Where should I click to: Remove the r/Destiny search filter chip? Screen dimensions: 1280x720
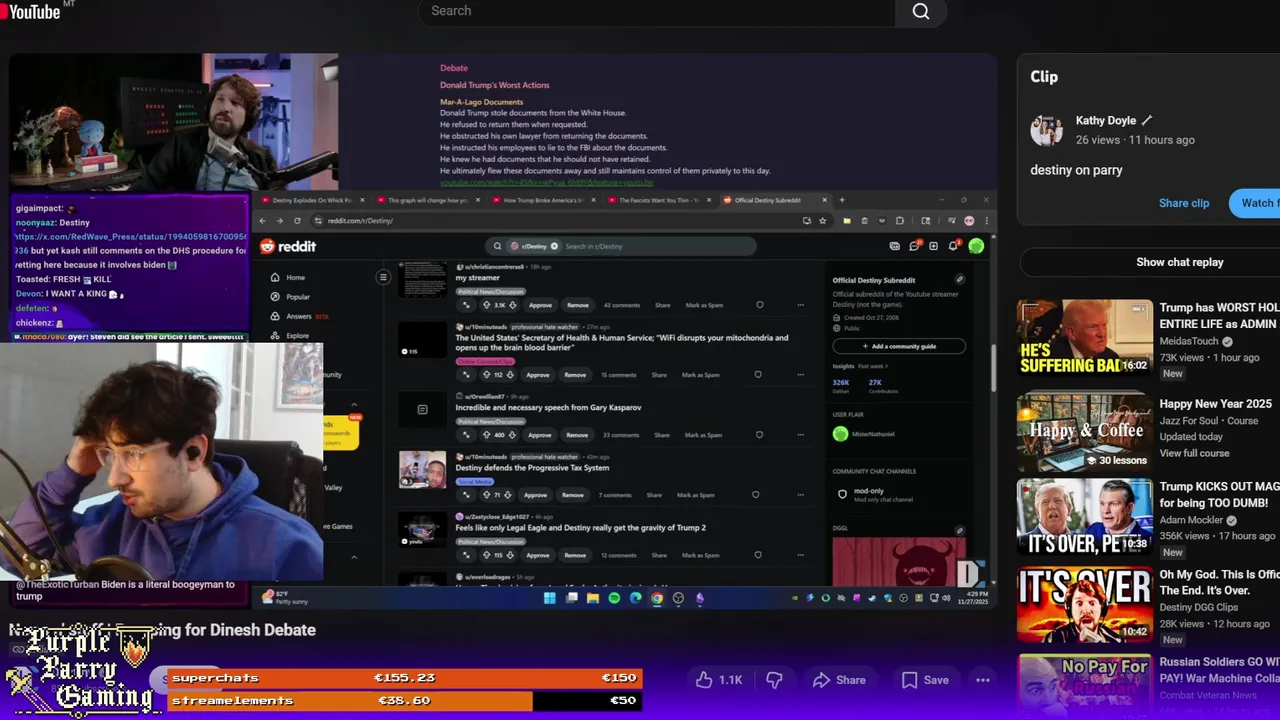pos(554,246)
